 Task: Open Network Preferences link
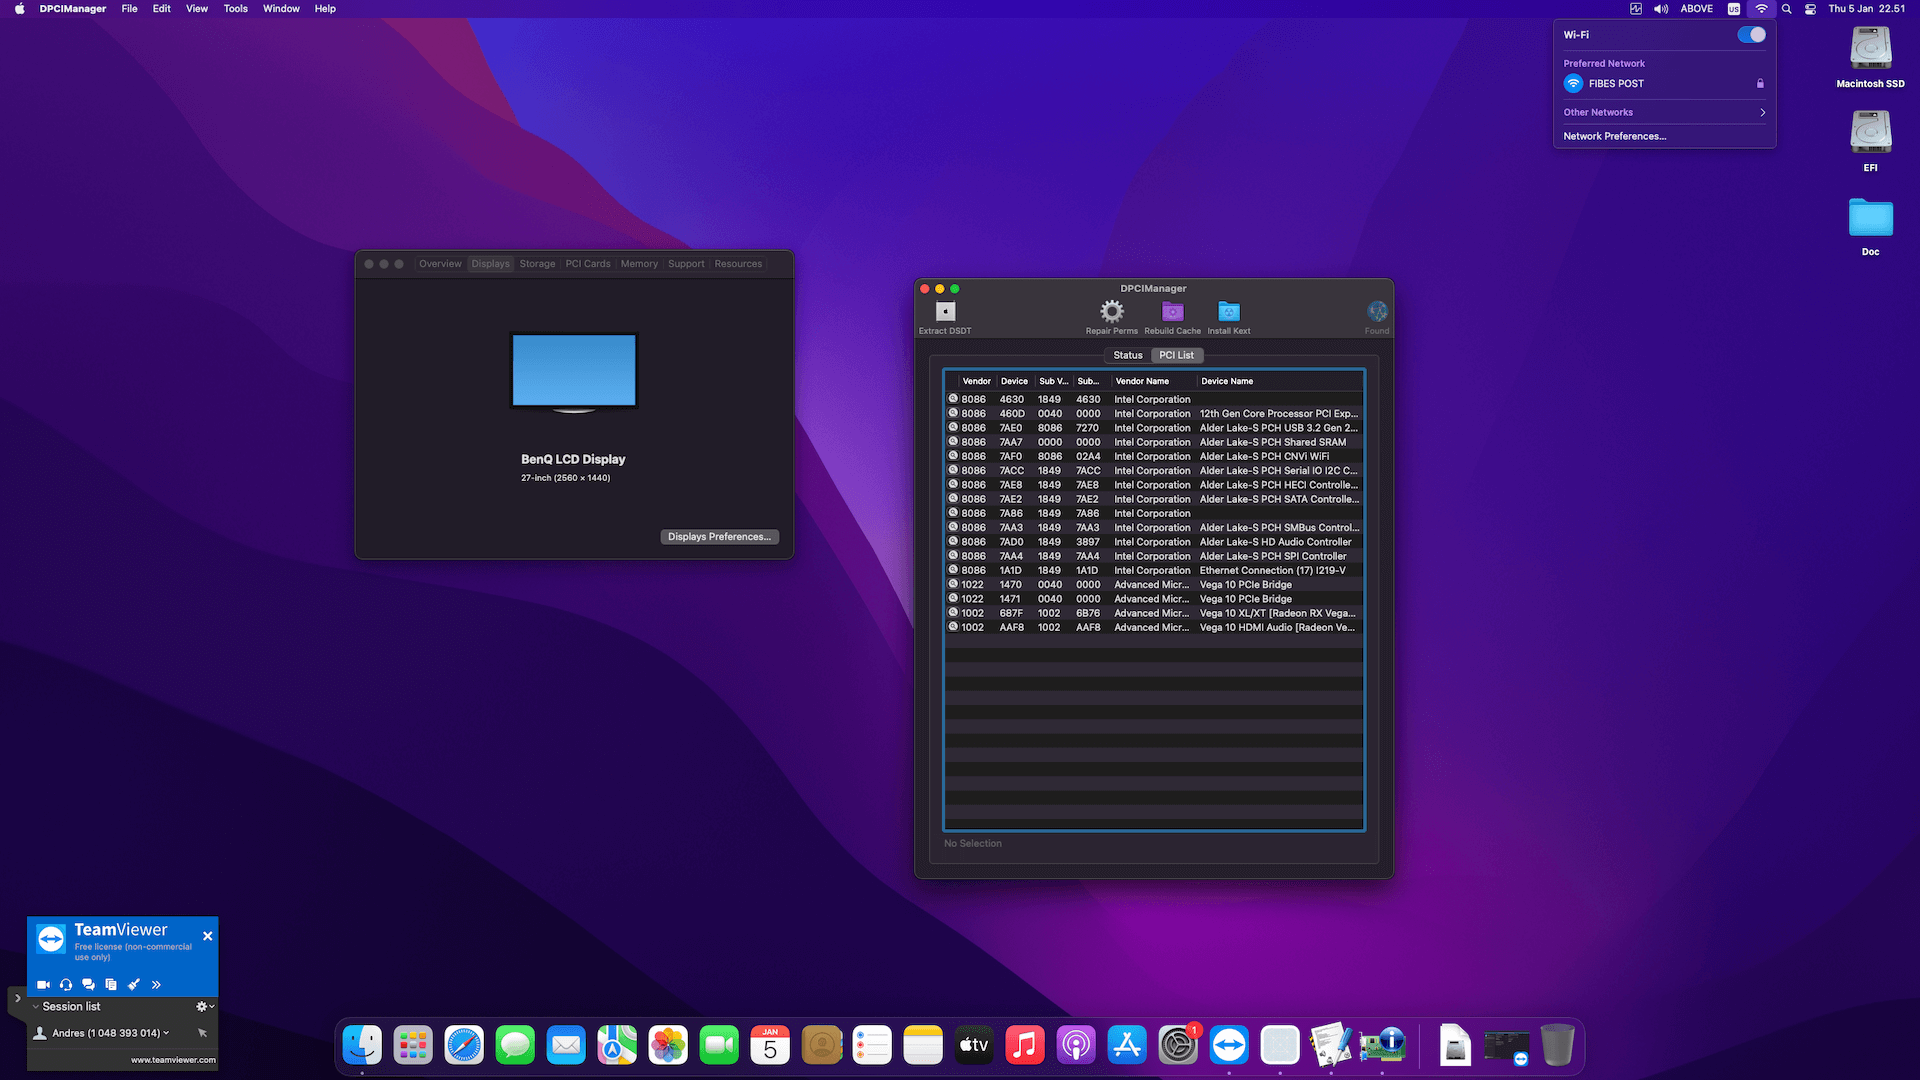(x=1614, y=137)
